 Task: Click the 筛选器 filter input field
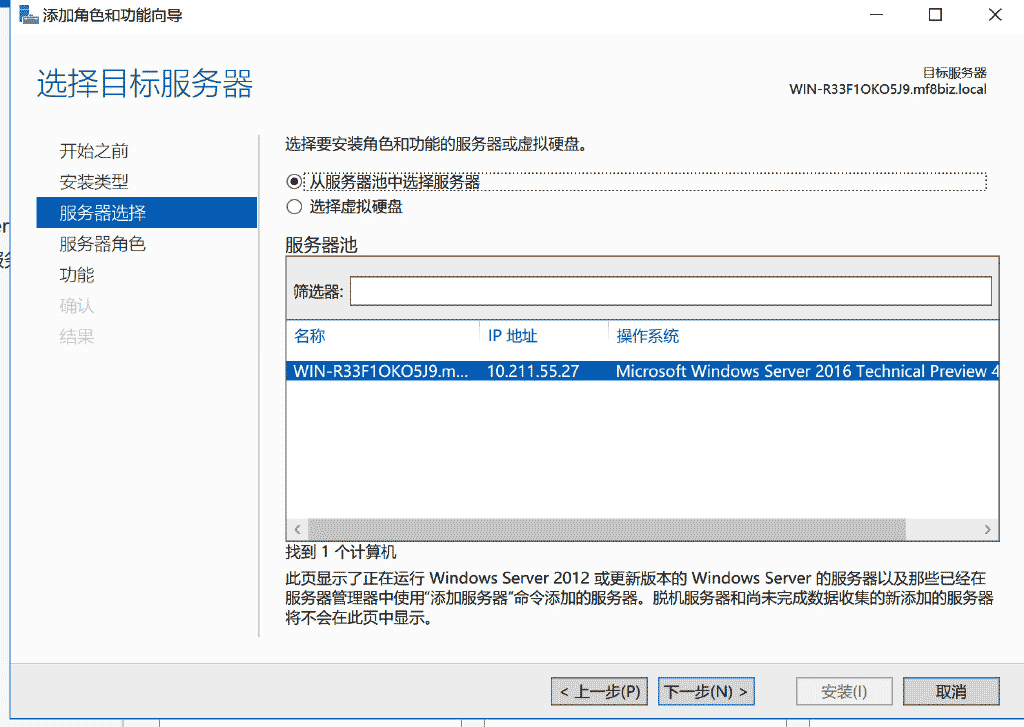point(670,291)
